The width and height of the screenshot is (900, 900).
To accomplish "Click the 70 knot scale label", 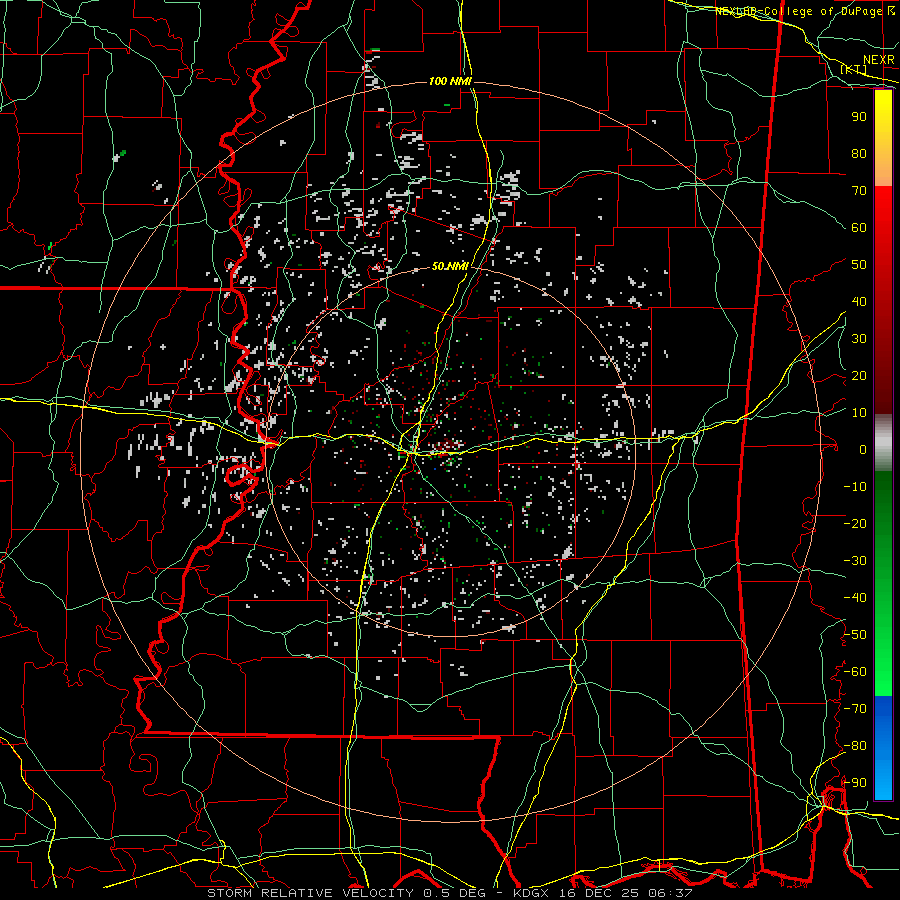I will [x=859, y=191].
